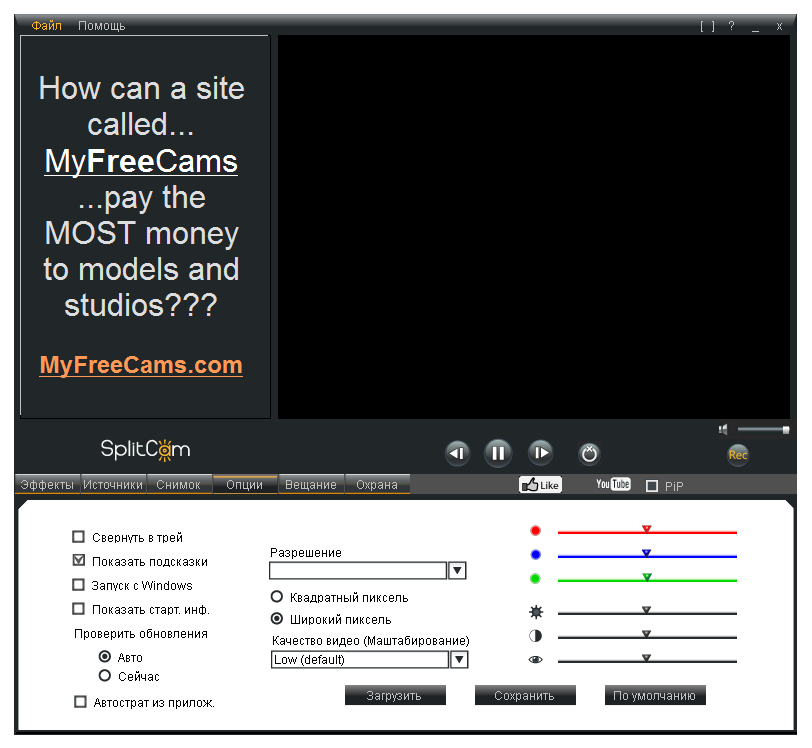Viewport: 812px width, 748px height.
Task: Switch to the Опции tab
Action: [245, 485]
